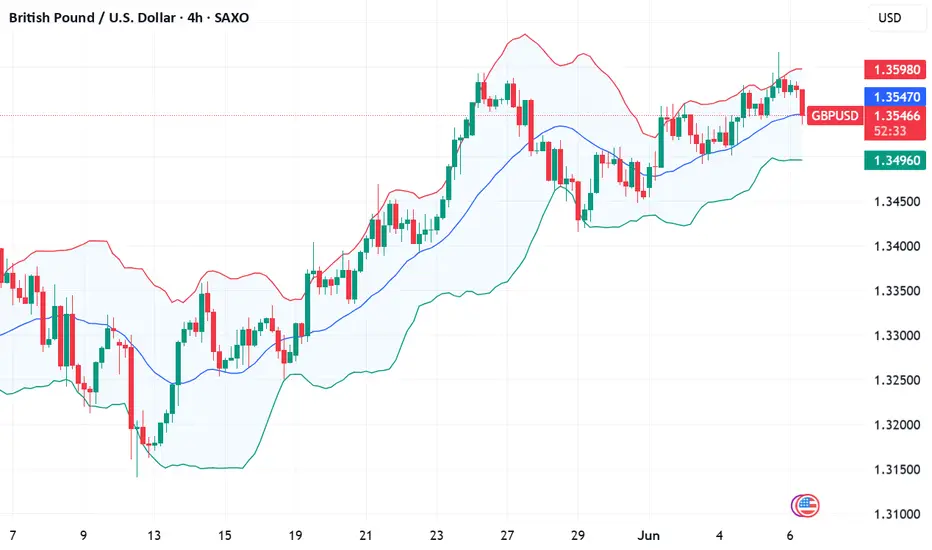Click the 1.31000 price axis level

[x=897, y=514]
